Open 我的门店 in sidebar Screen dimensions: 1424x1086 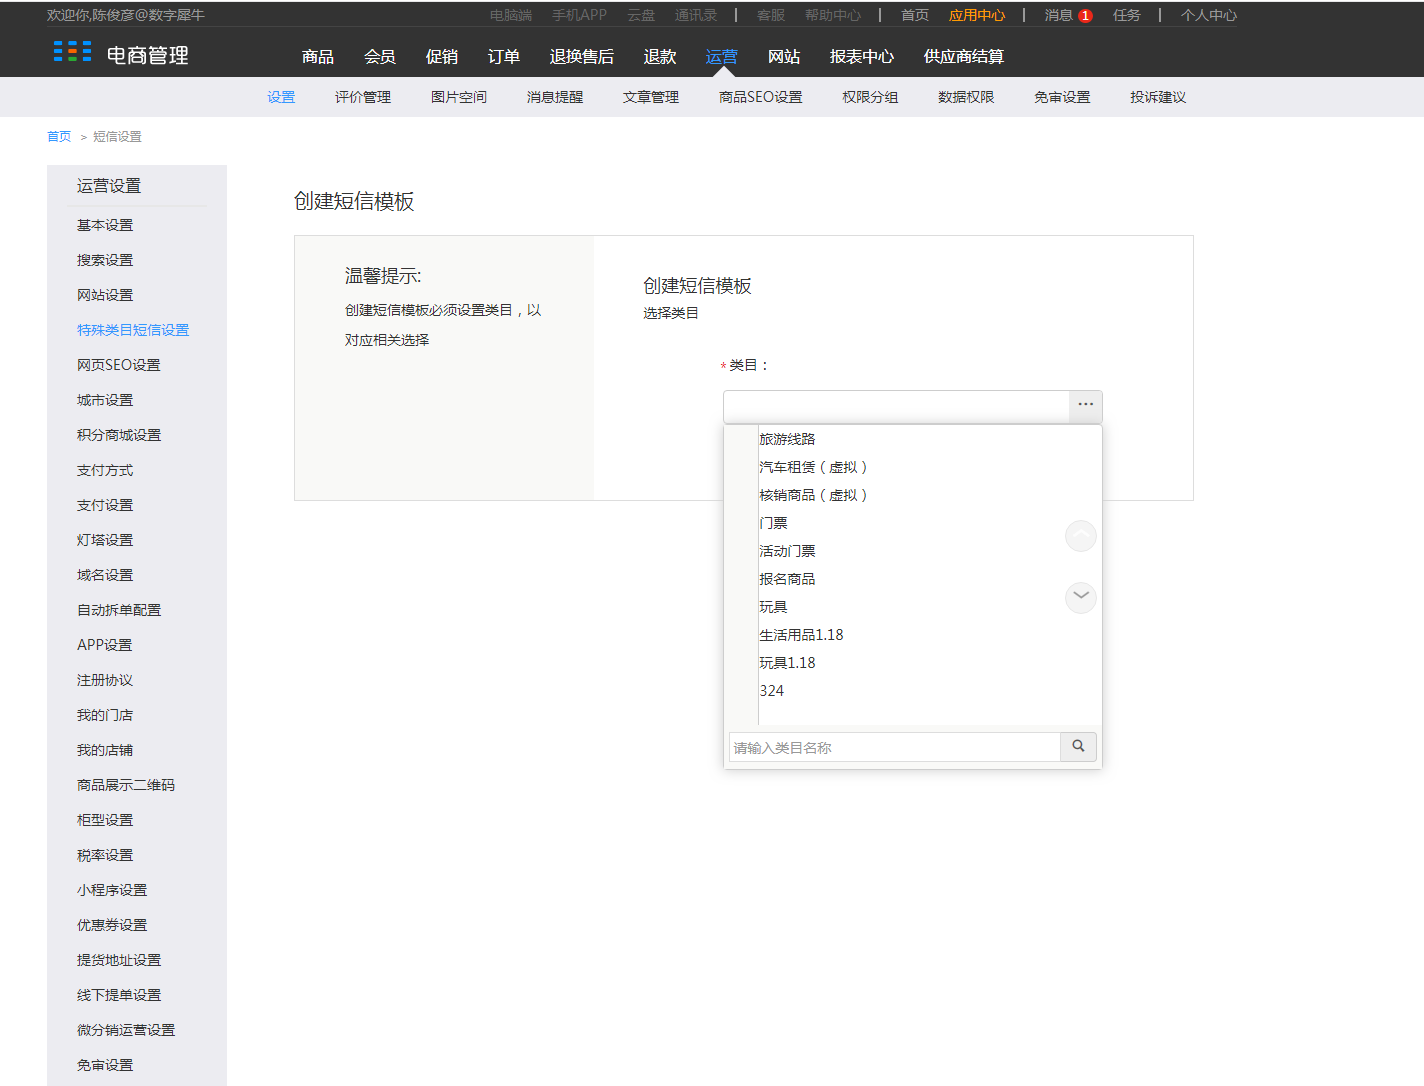tap(105, 715)
